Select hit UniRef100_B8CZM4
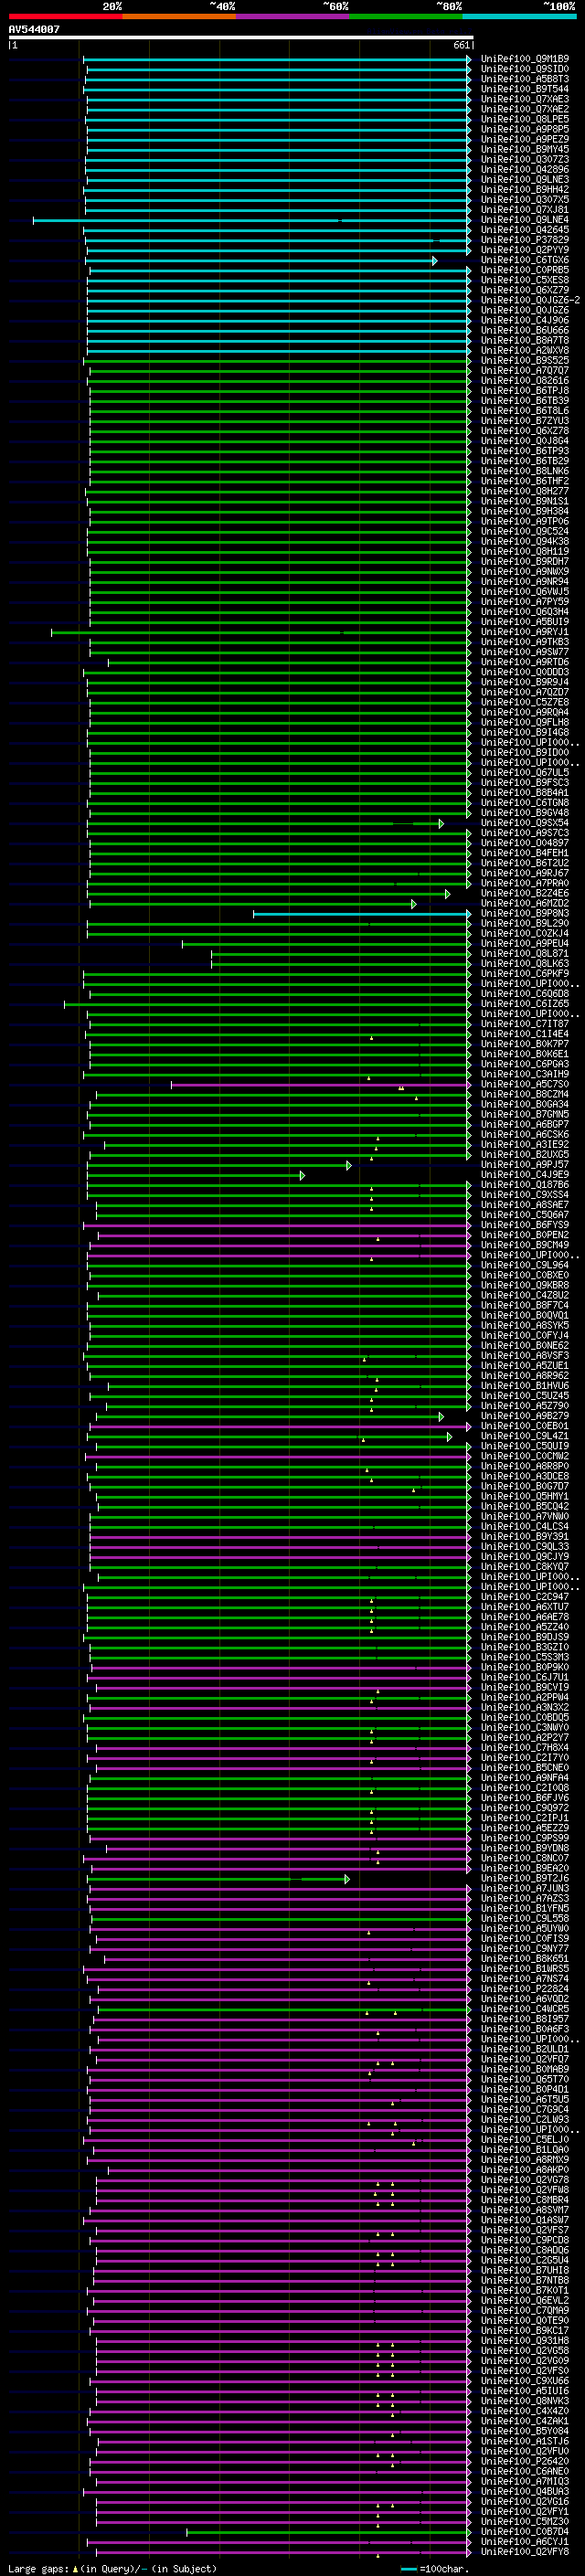 click(525, 1094)
